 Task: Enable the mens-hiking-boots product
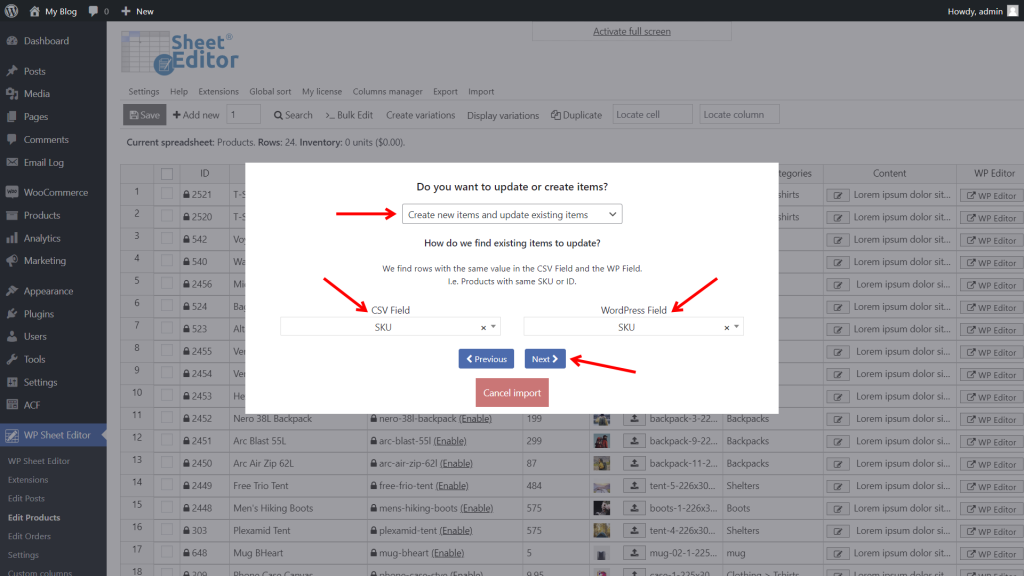tap(477, 509)
